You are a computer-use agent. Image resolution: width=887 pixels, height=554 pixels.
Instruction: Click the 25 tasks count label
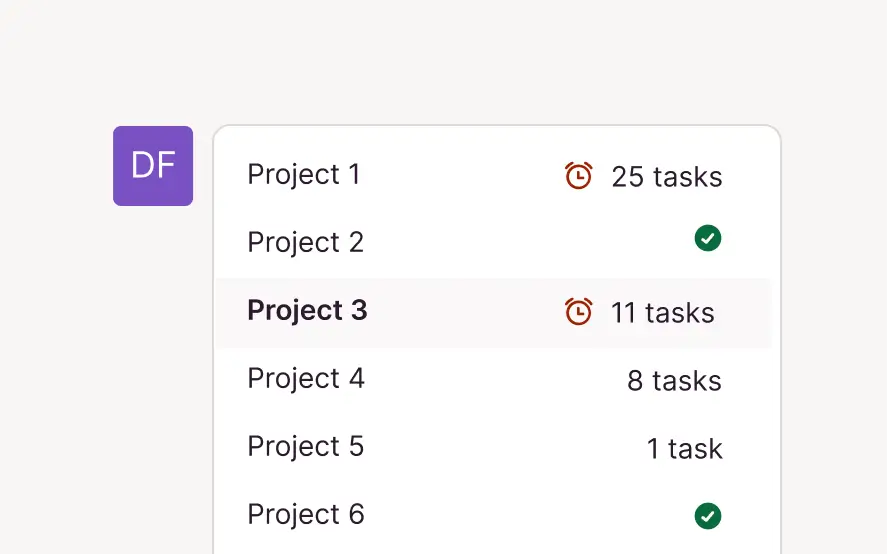coord(667,177)
